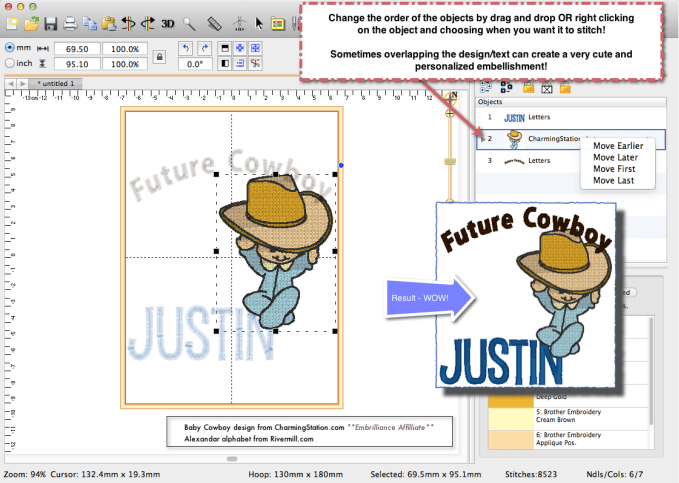
Task: Click the Deep Gold thread color swatch
Action: [511, 400]
